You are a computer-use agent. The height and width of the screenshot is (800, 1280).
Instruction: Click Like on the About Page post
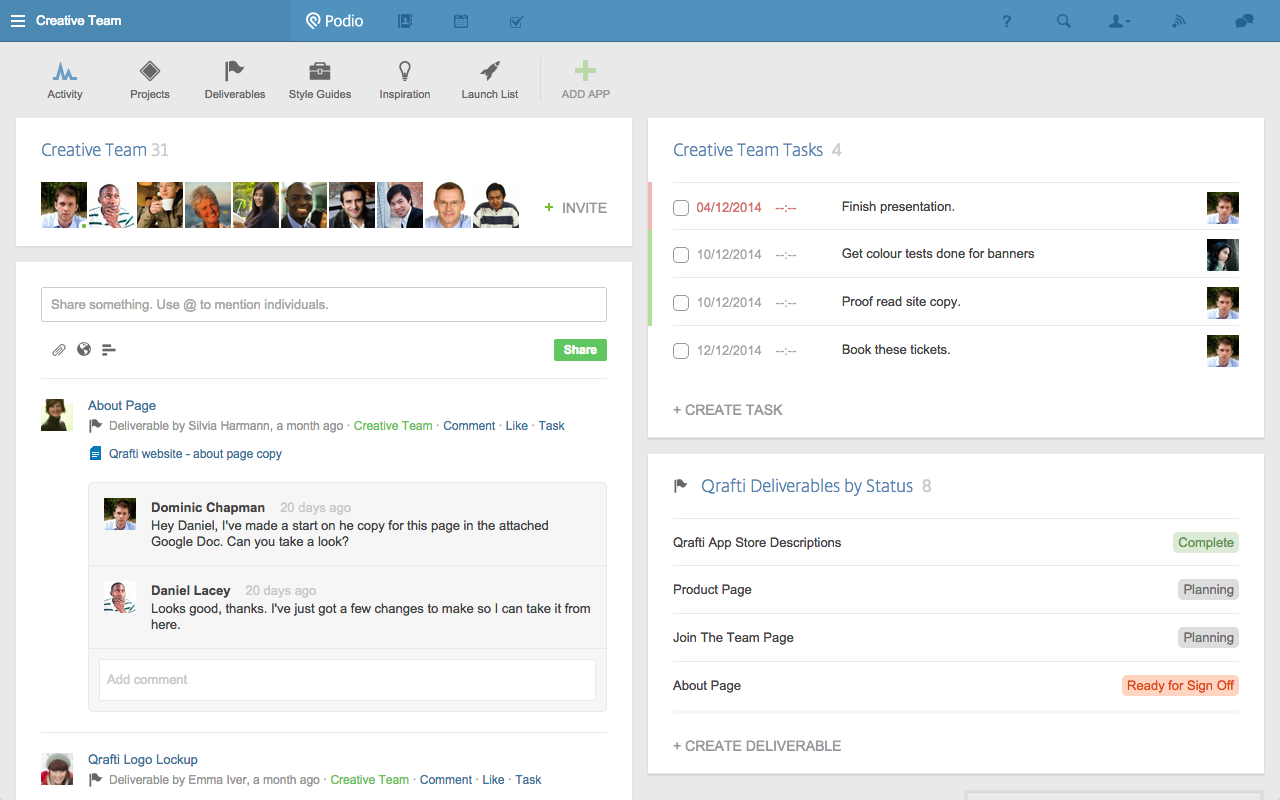click(x=517, y=426)
